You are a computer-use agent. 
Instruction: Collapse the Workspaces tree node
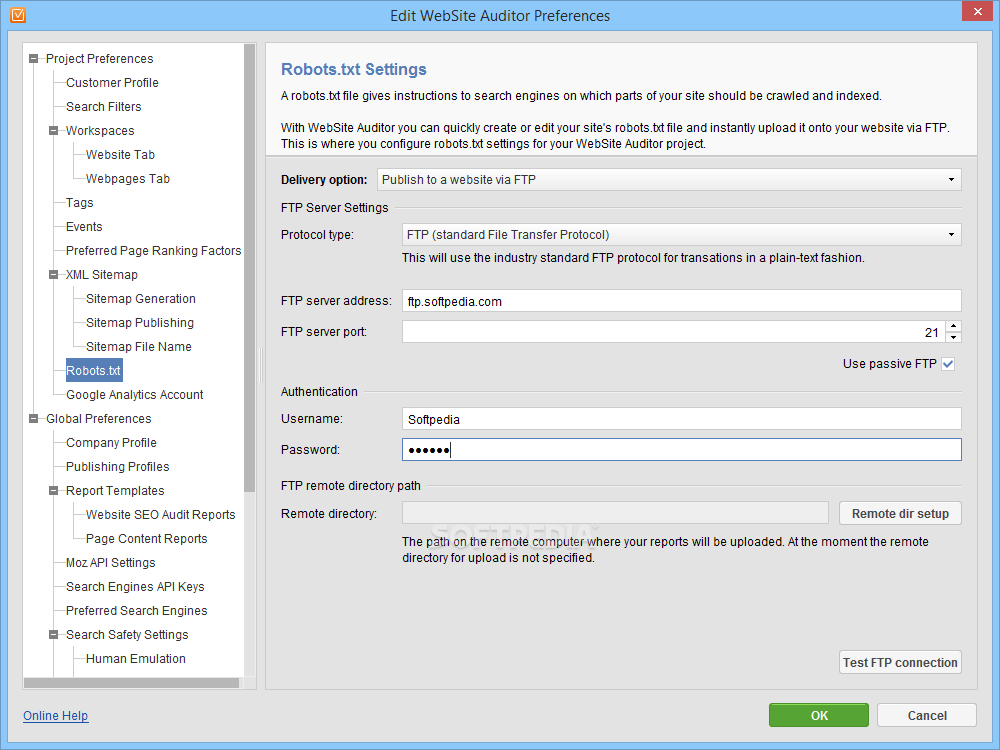(54, 131)
